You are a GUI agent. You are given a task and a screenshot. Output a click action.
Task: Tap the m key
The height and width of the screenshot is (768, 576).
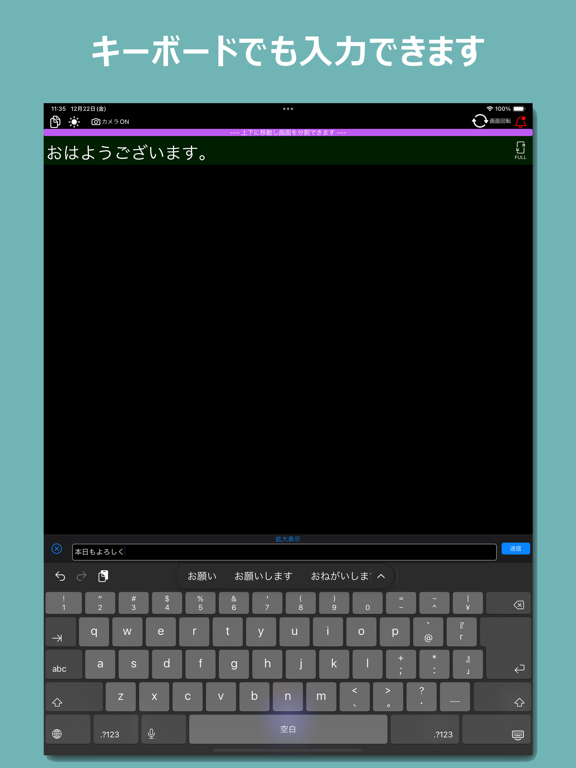[321, 697]
